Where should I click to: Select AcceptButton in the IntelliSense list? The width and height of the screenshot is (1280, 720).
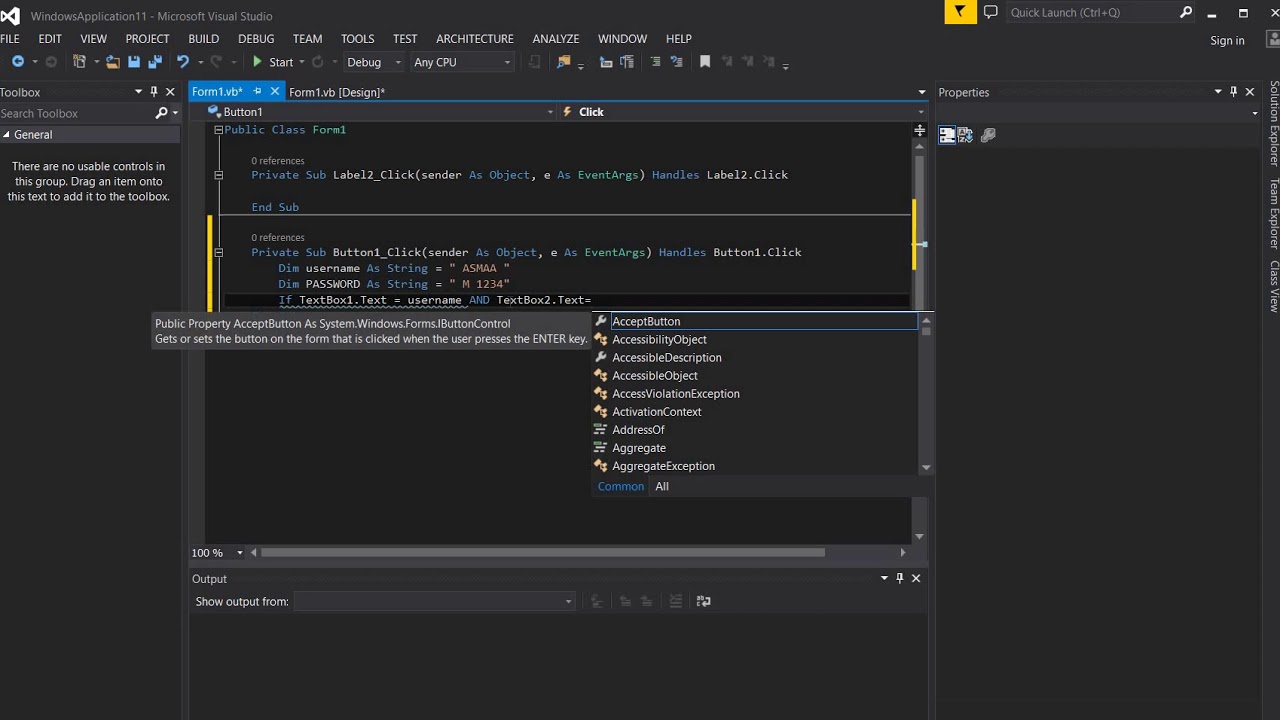coord(755,321)
